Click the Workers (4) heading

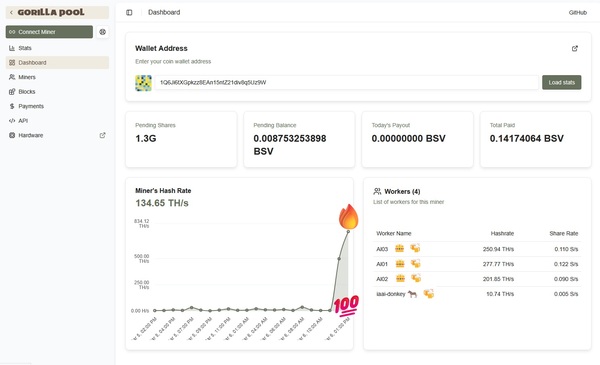point(402,191)
